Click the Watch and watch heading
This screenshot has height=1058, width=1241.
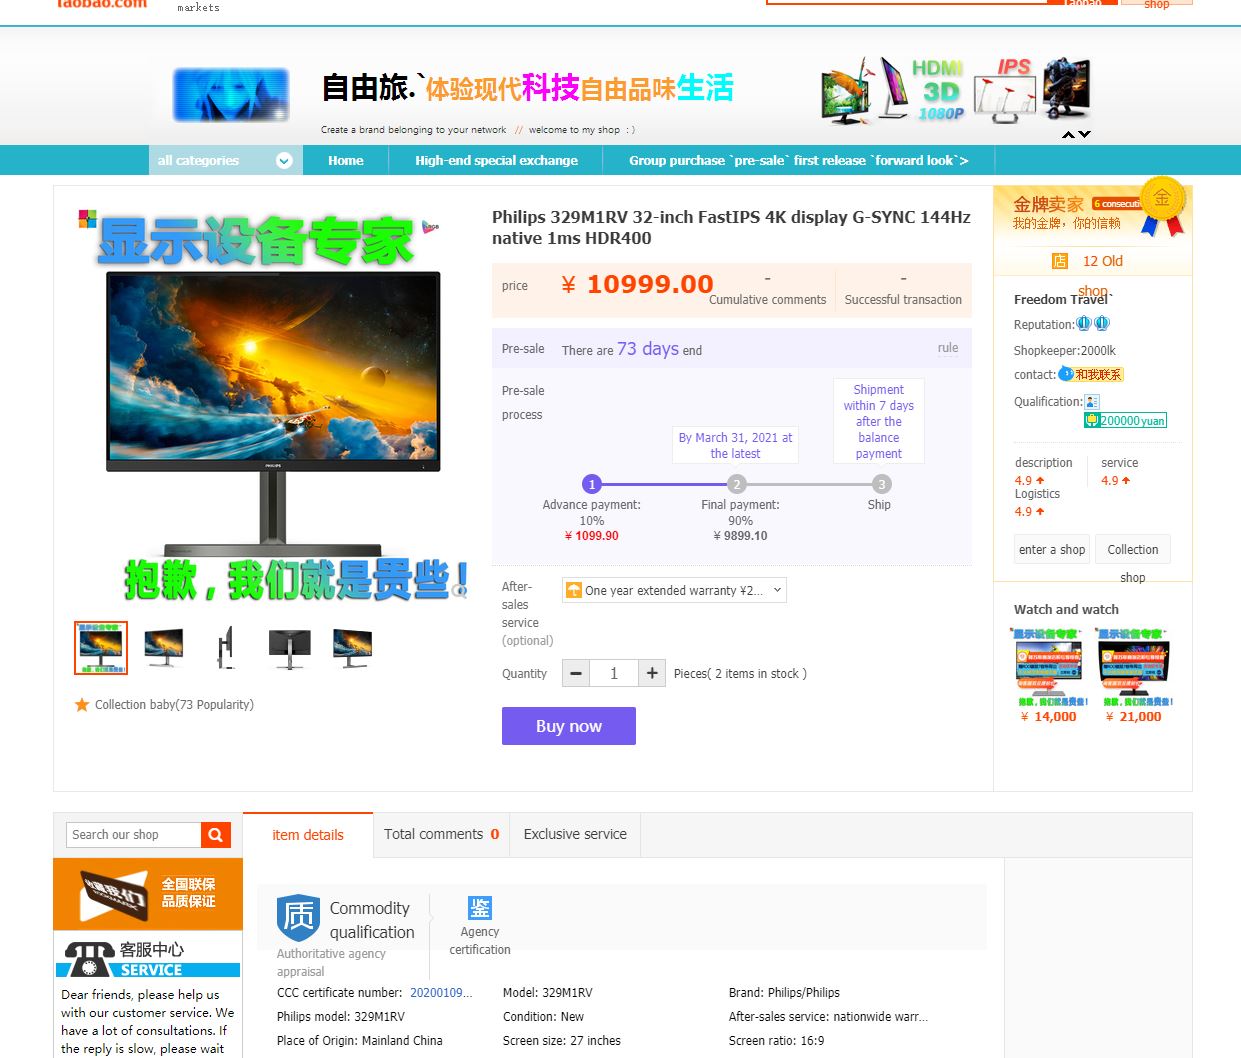pyautogui.click(x=1066, y=609)
